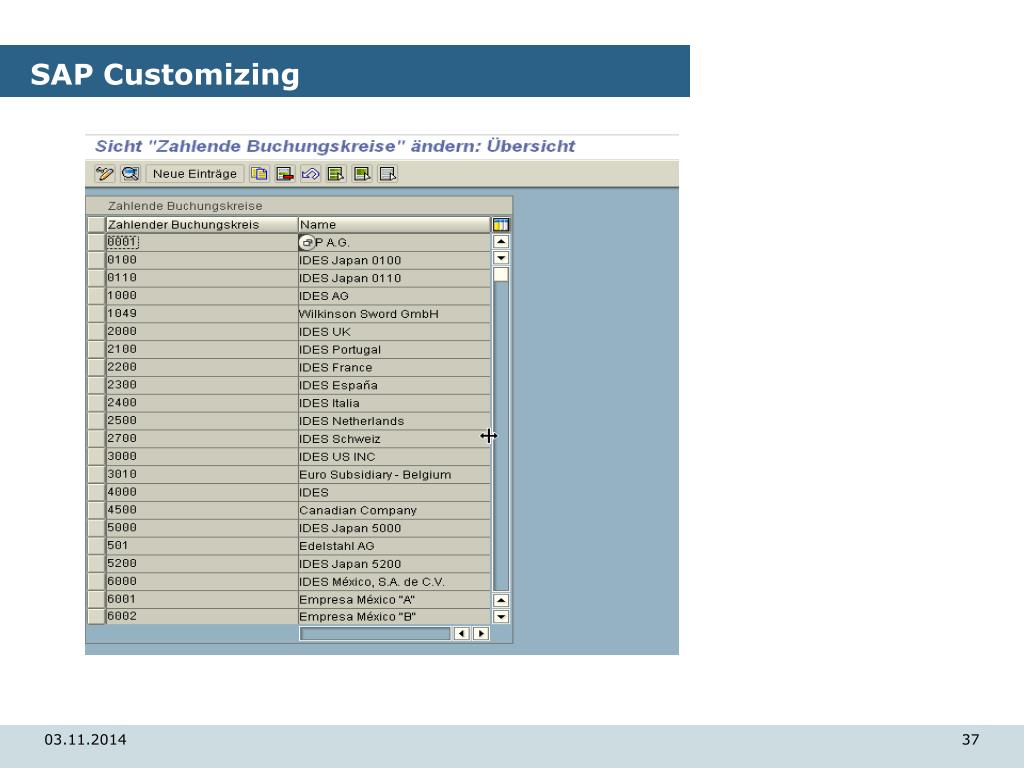Click the name cell IDES Japan 5200

(394, 564)
